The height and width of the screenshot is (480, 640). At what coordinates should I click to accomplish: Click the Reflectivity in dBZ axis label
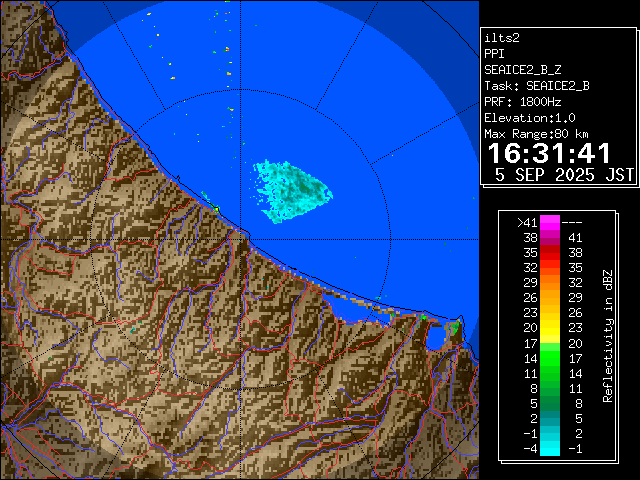coord(607,335)
